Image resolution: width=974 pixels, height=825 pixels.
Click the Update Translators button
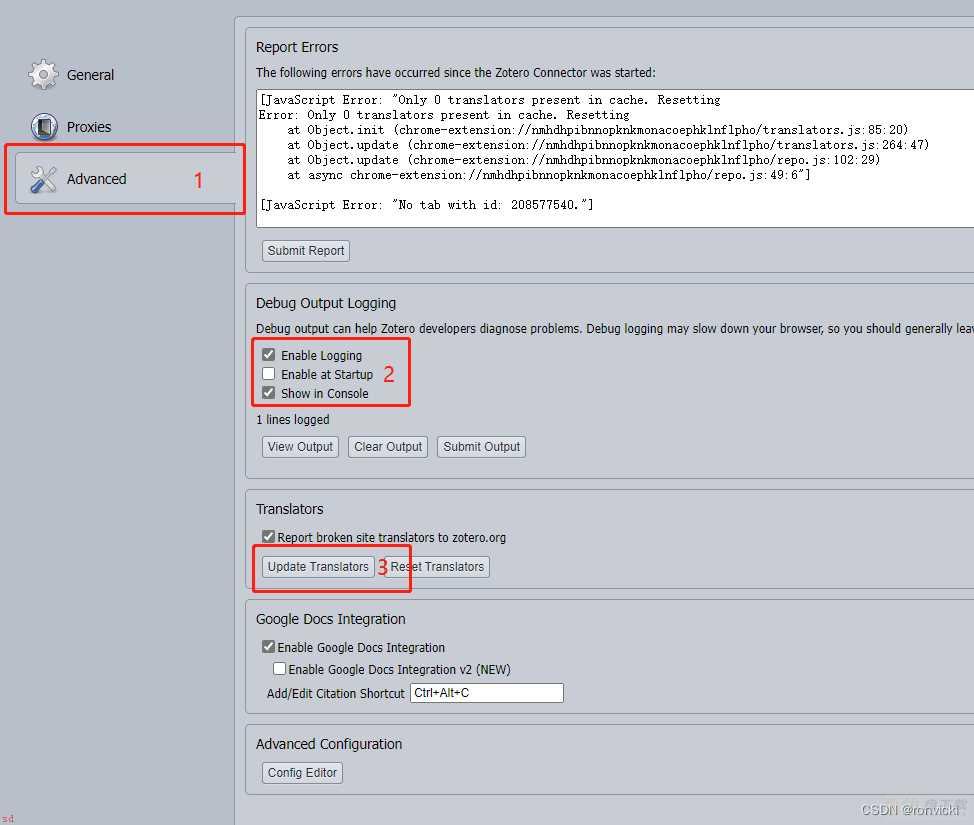[x=318, y=567]
